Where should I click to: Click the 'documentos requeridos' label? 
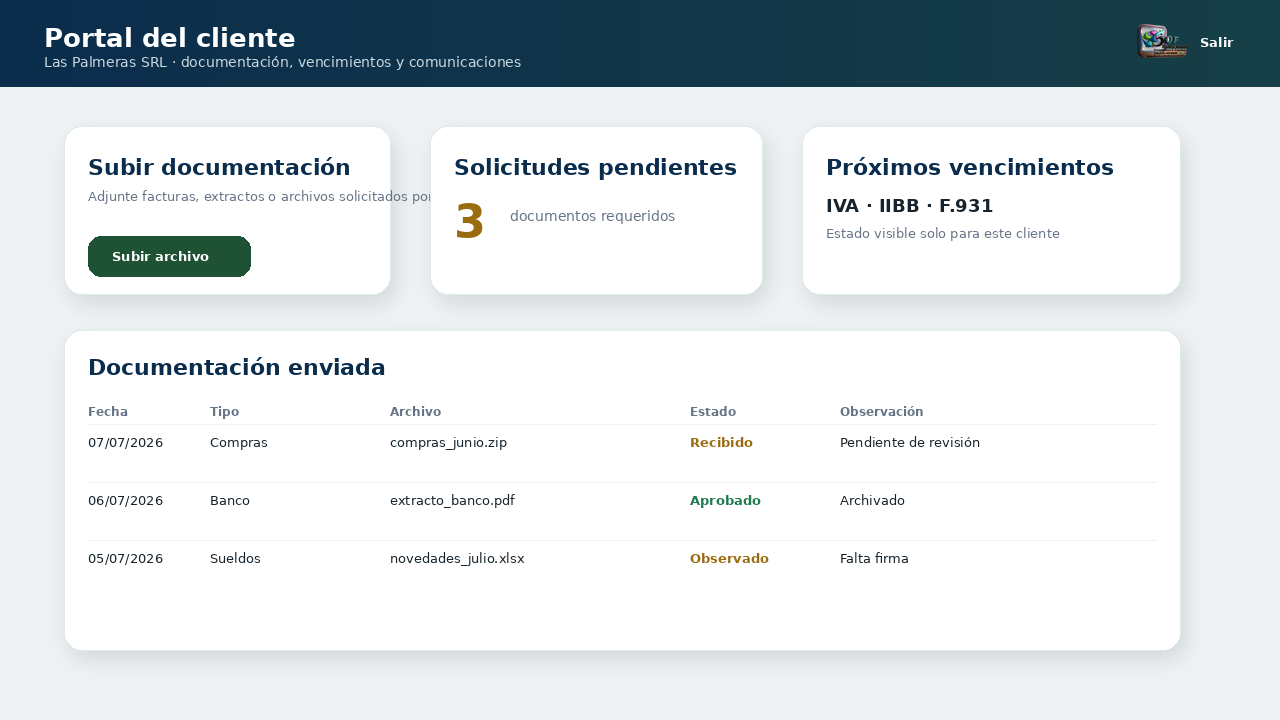[x=592, y=216]
